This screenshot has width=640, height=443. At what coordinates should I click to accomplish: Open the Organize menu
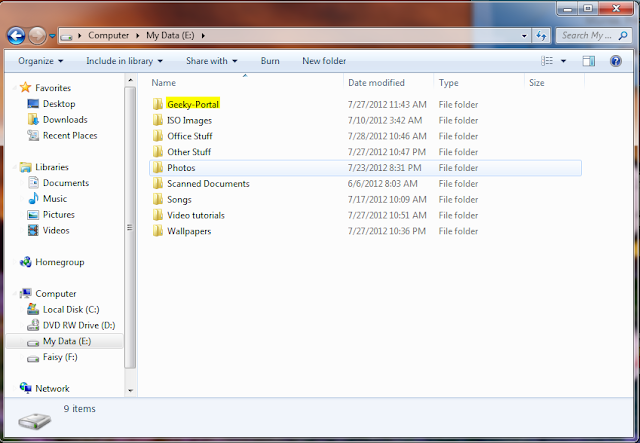40,61
